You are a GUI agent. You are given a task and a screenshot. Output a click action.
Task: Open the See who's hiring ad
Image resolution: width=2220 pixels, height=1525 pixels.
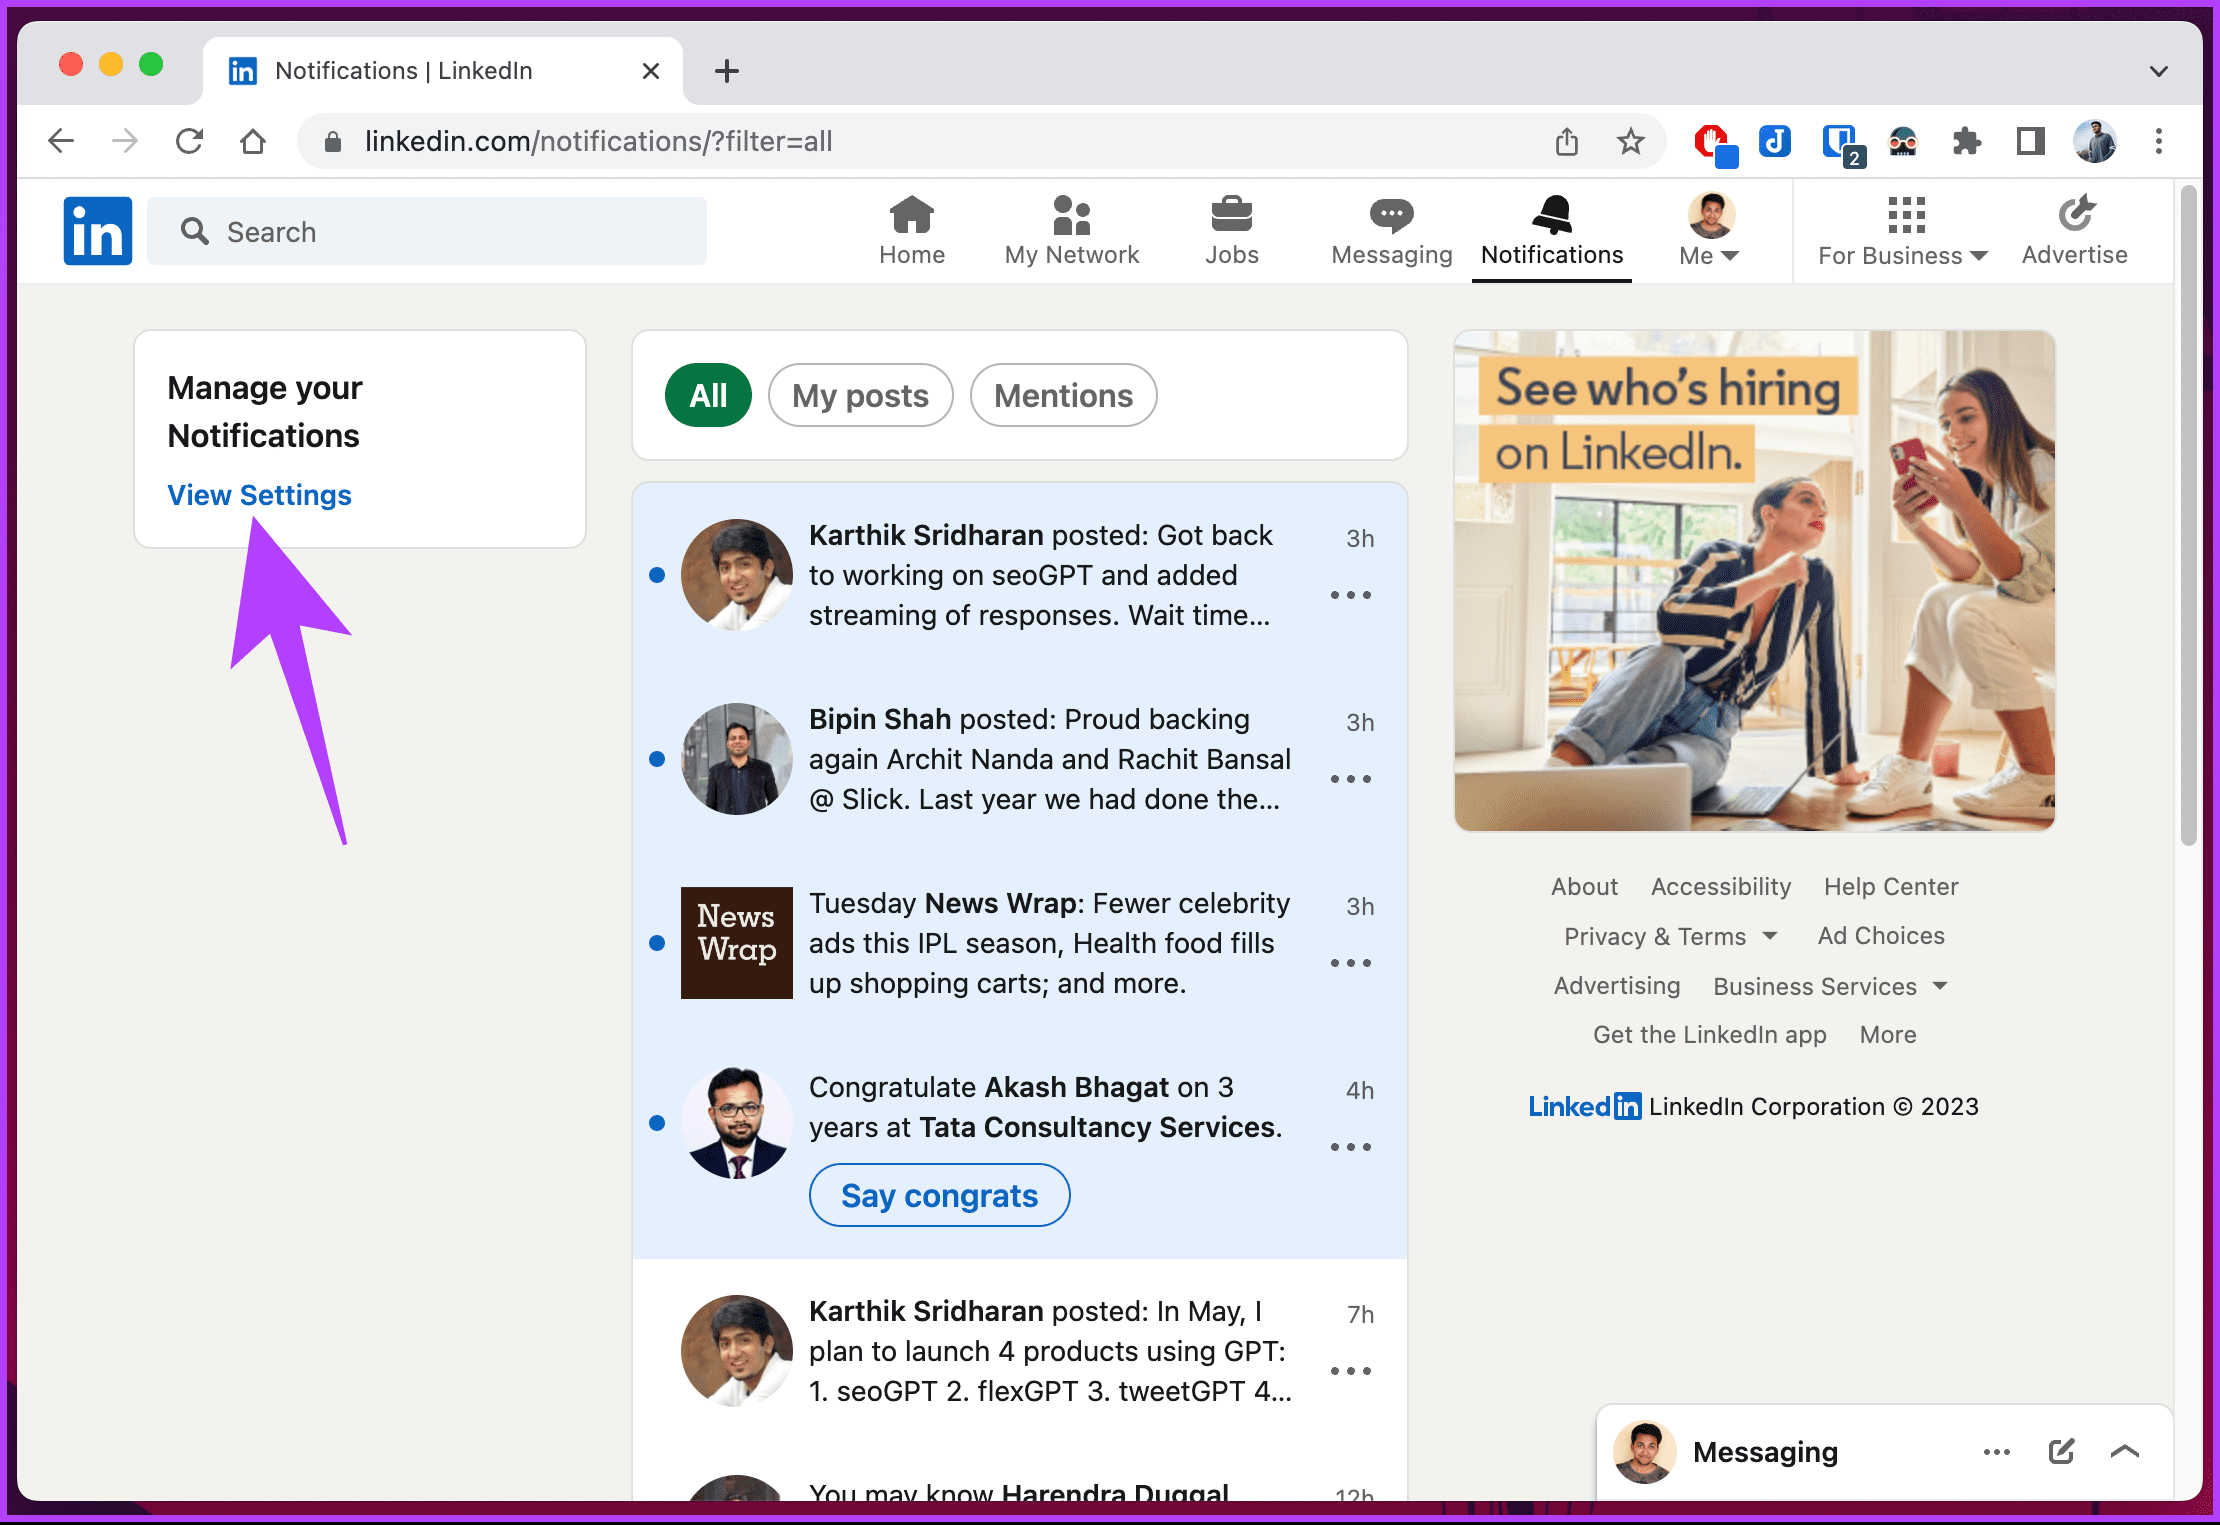point(1755,581)
